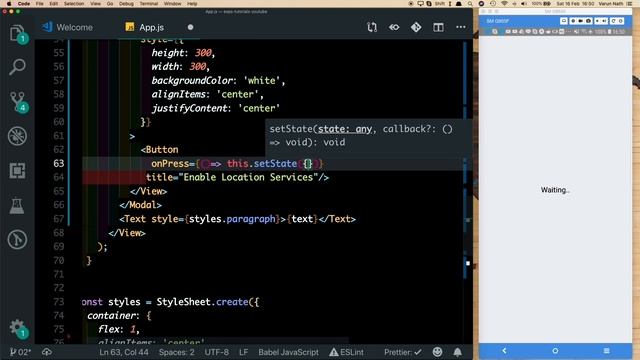Open the Help menu
The height and width of the screenshot is (360, 640).
[x=192, y=4]
